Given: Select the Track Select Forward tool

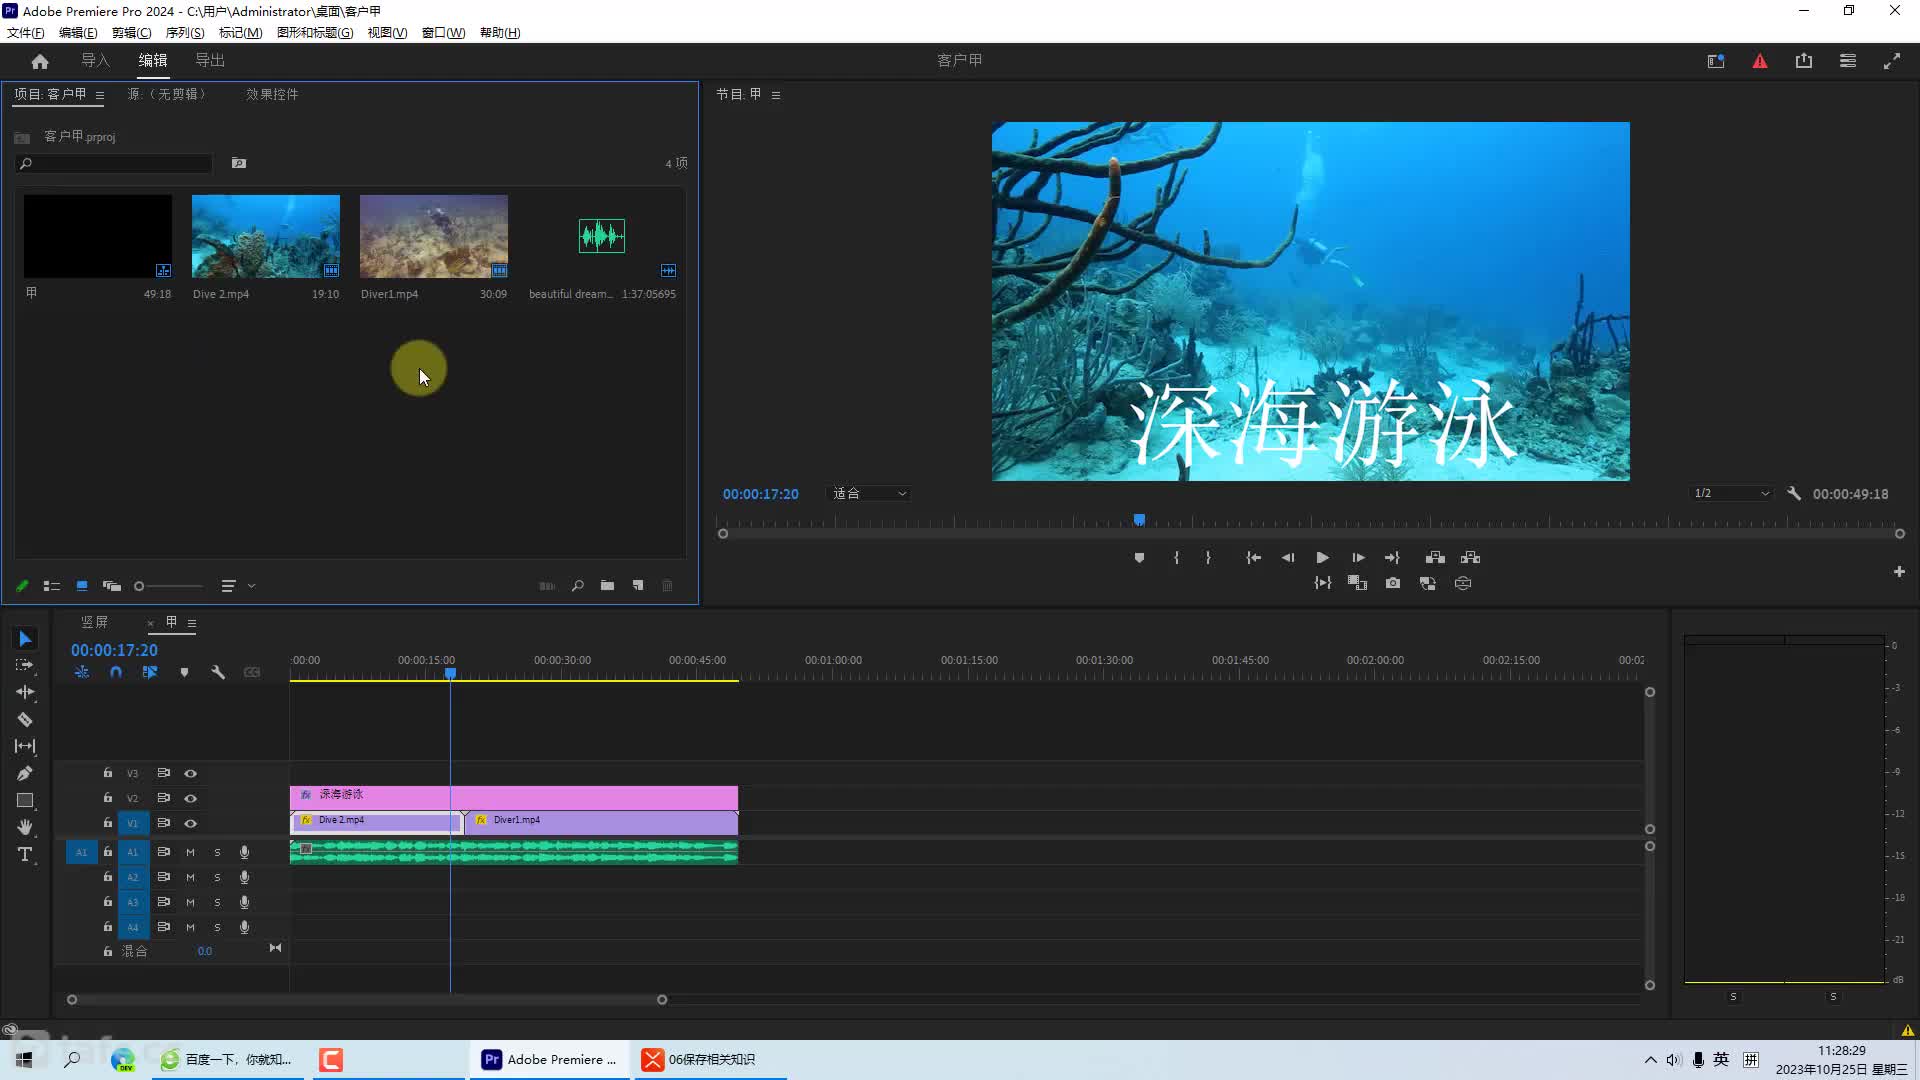Looking at the screenshot, I should coord(25,665).
